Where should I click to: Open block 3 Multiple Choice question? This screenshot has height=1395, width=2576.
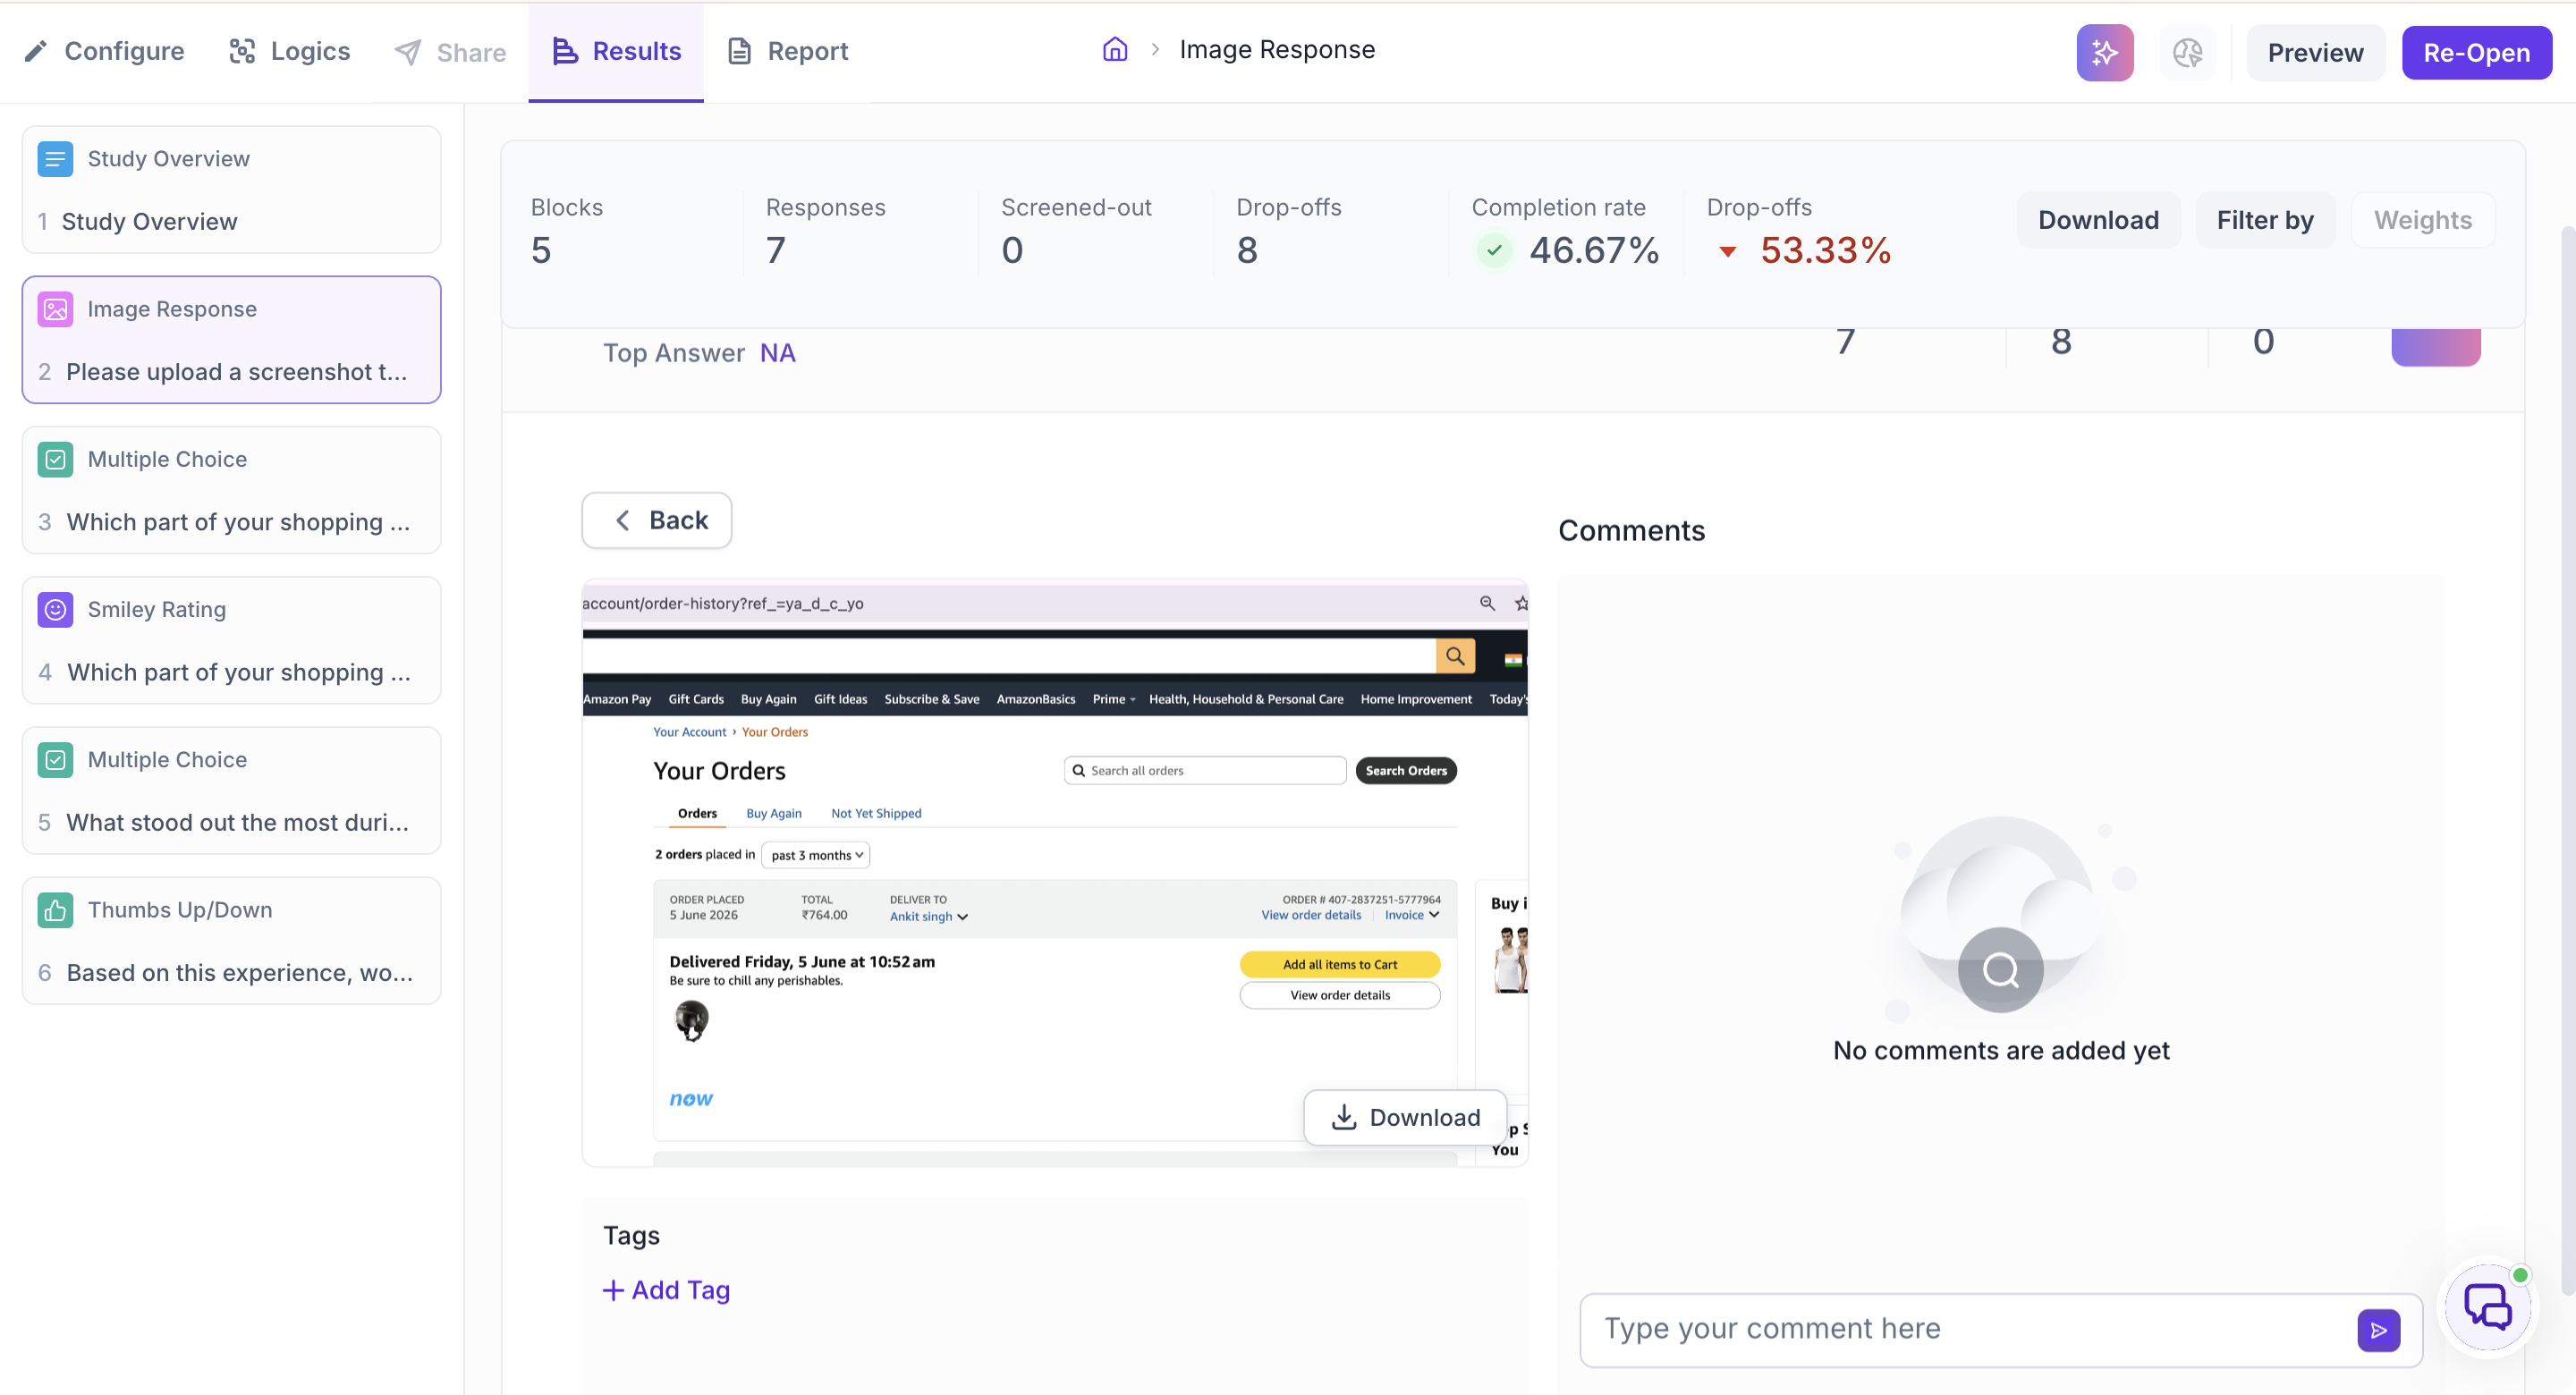(232, 490)
